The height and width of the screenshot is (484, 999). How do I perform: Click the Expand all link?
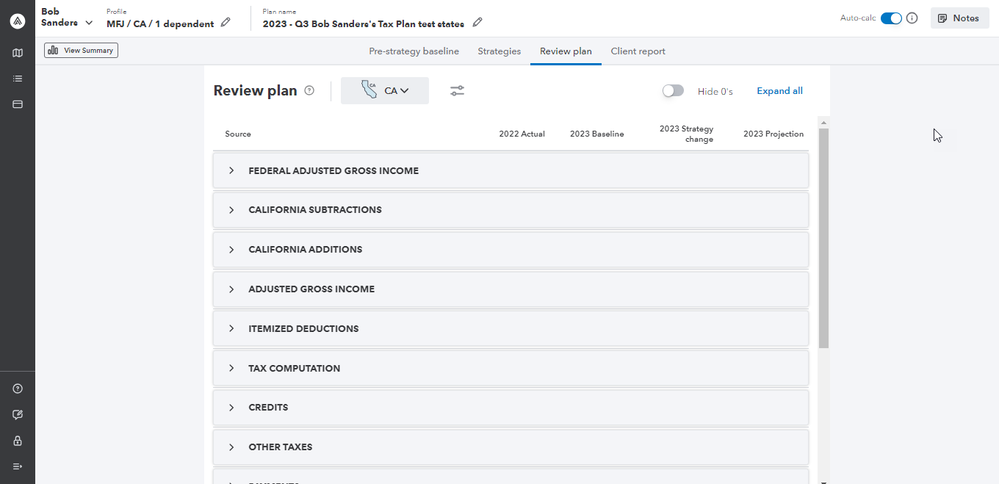tap(779, 91)
